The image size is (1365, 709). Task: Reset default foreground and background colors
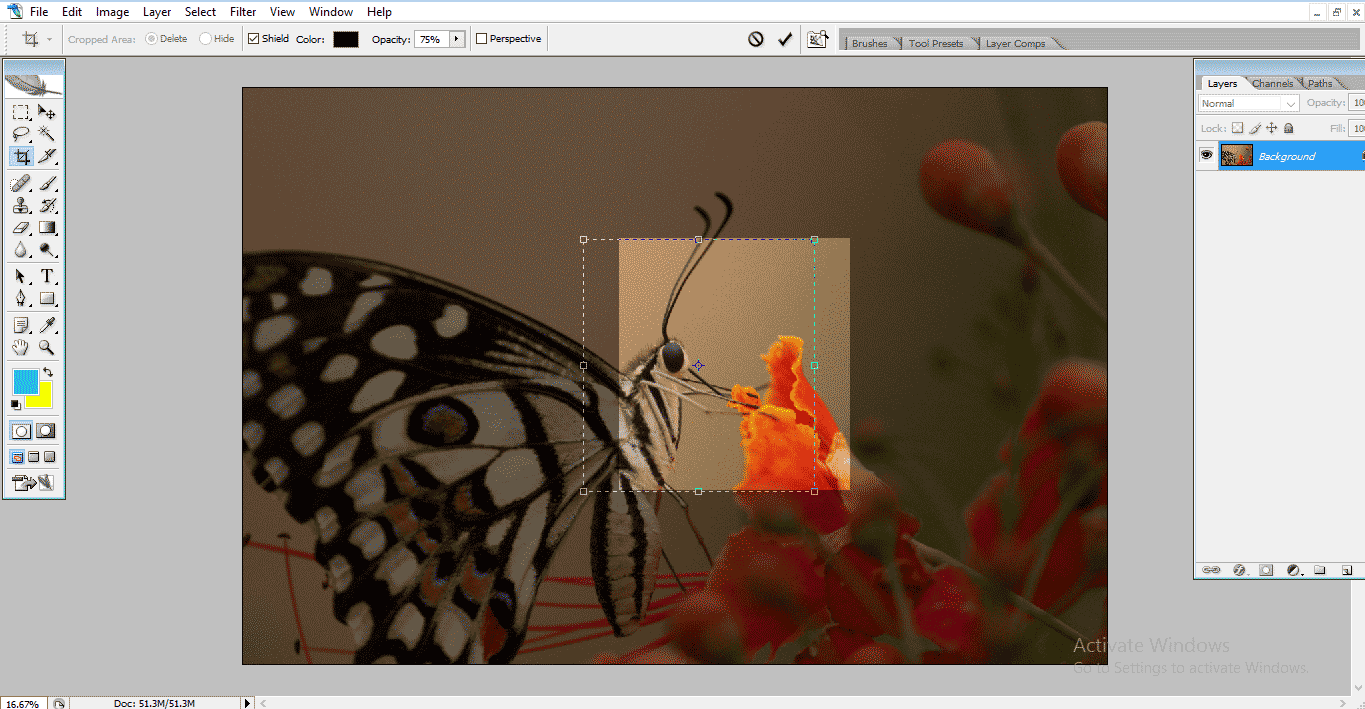(x=15, y=404)
